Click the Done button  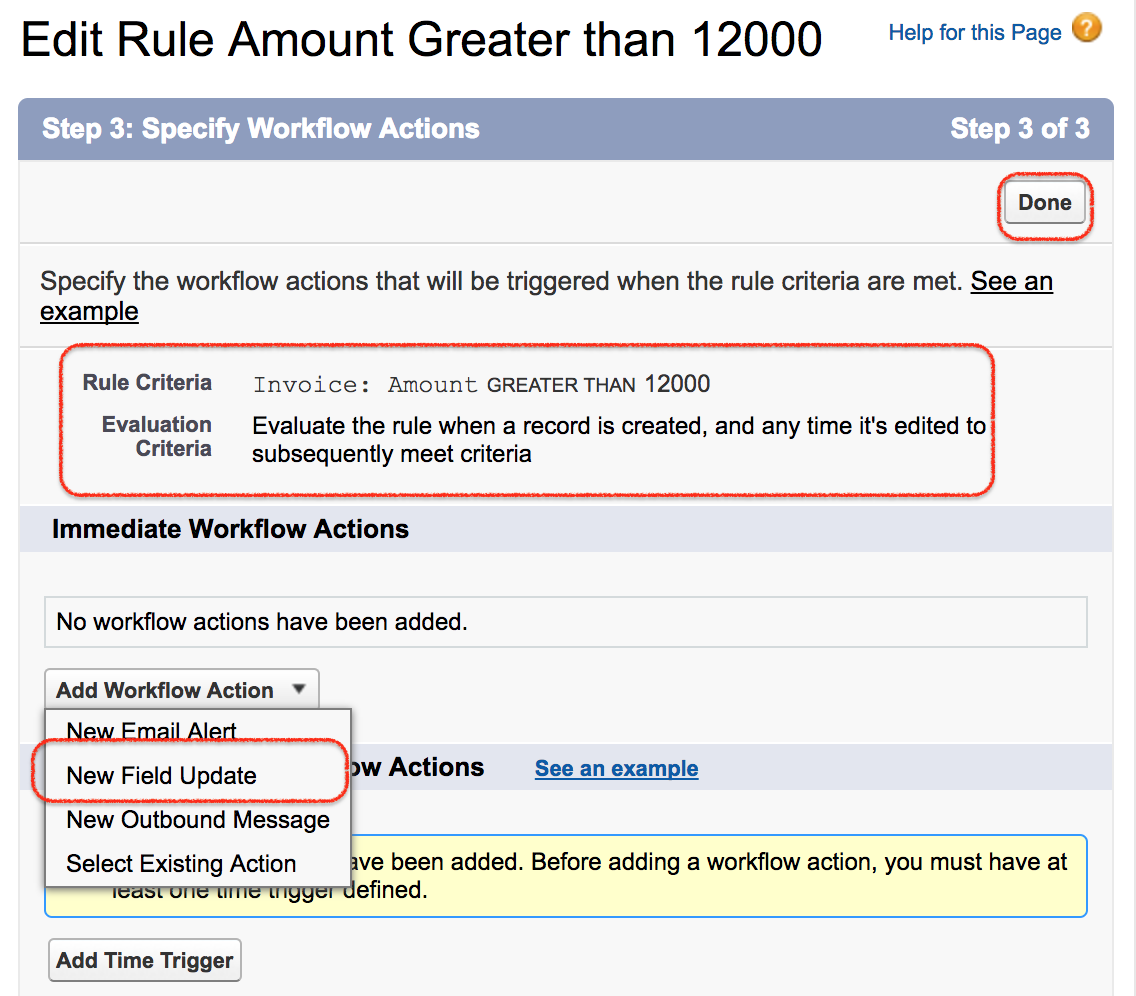coord(1045,202)
